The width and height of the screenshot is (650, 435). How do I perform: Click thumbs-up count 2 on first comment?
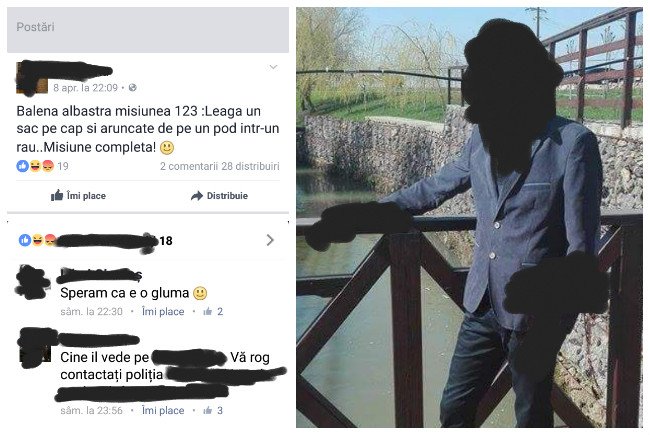213,311
